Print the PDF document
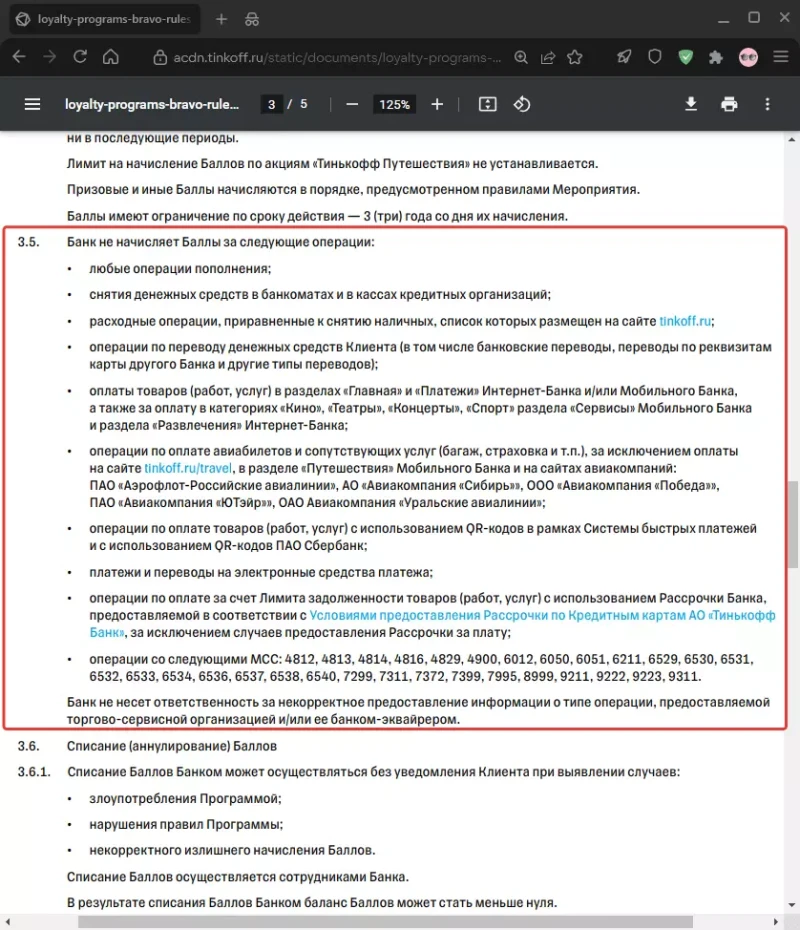 point(729,104)
